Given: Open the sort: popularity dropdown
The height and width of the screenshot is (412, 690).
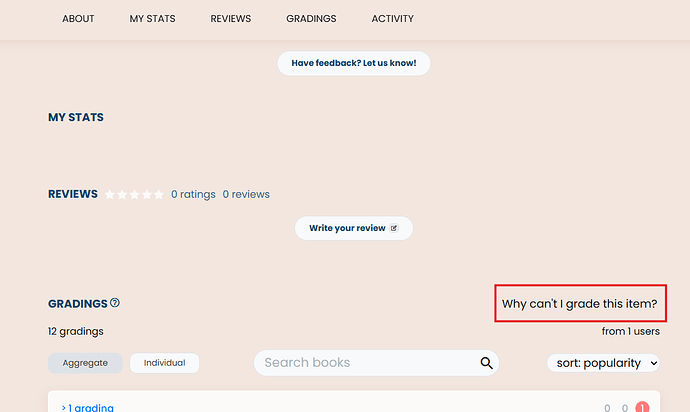Looking at the screenshot, I should (x=603, y=363).
